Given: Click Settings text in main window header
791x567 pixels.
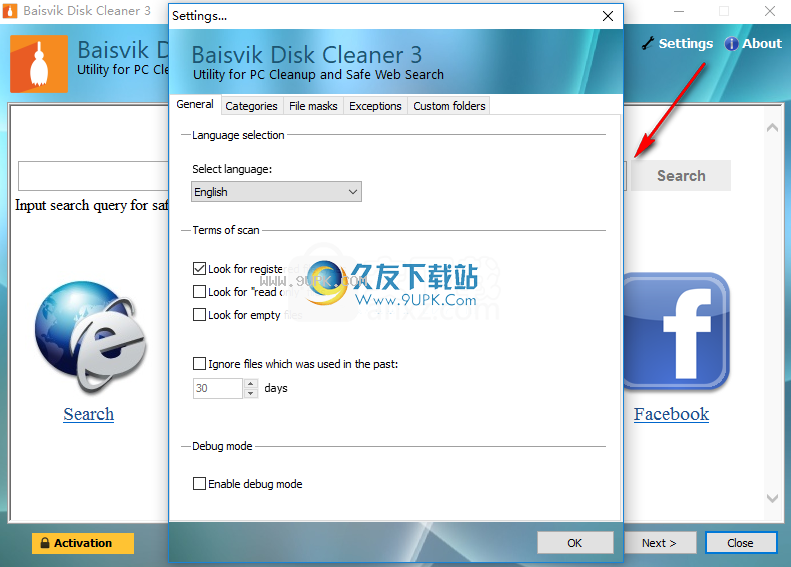Looking at the screenshot, I should [x=686, y=44].
